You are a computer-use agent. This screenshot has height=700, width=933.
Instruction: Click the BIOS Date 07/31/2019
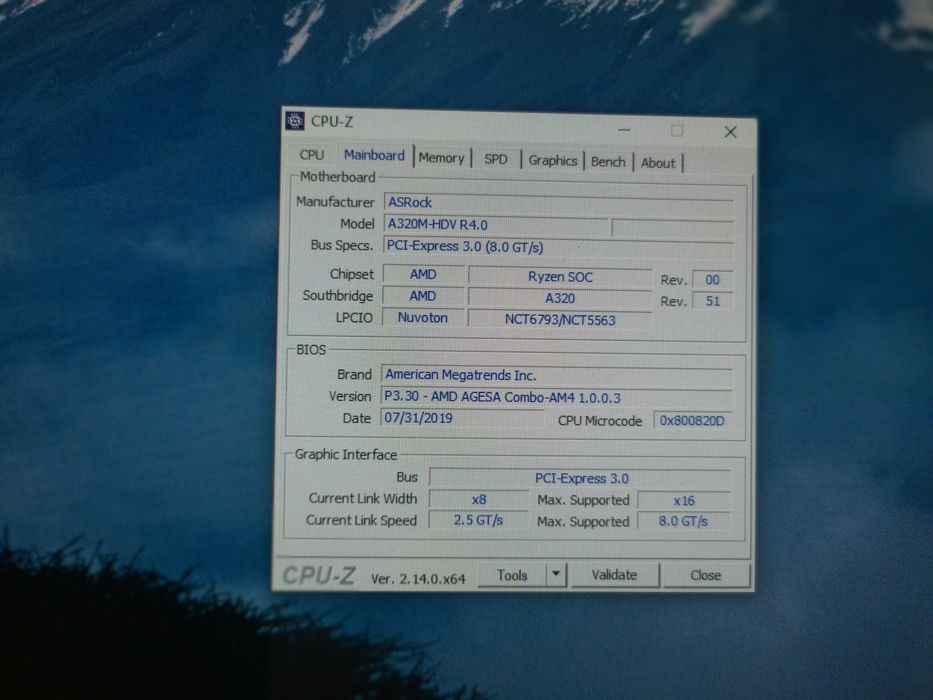click(462, 418)
